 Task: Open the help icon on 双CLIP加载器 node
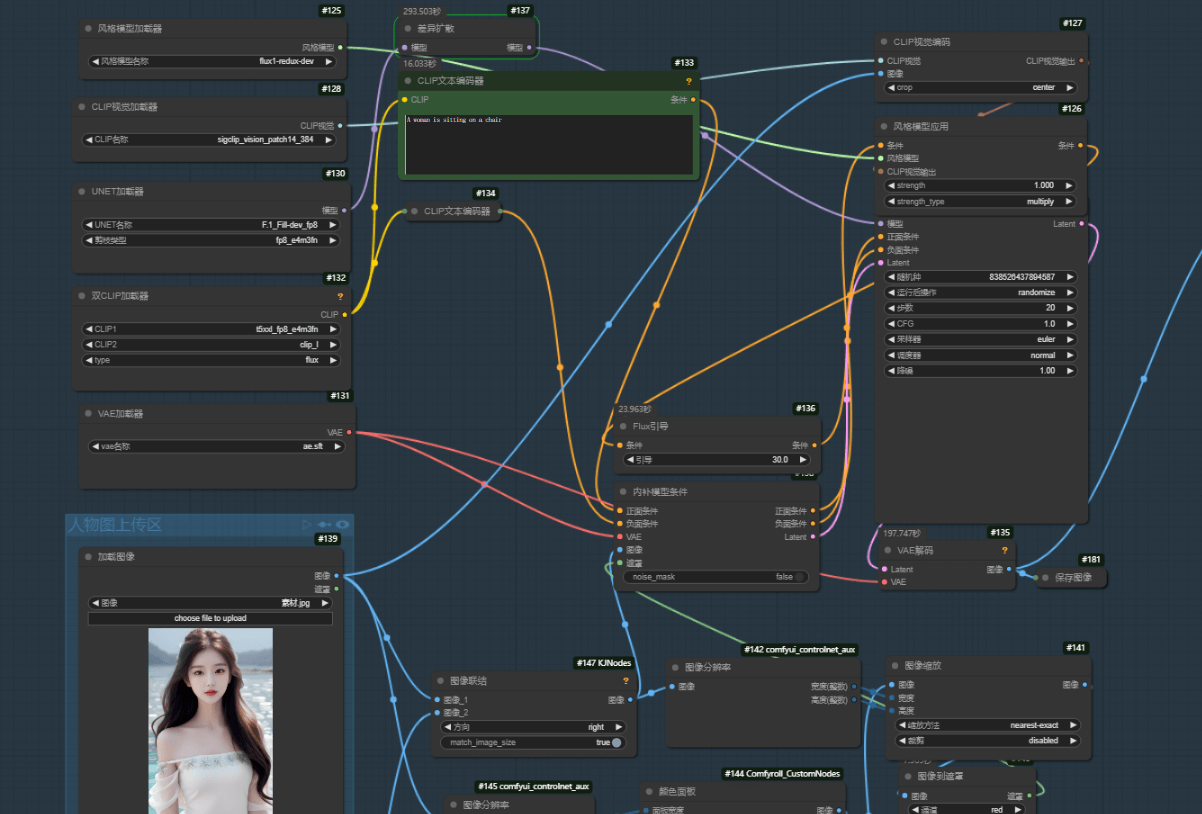340,296
